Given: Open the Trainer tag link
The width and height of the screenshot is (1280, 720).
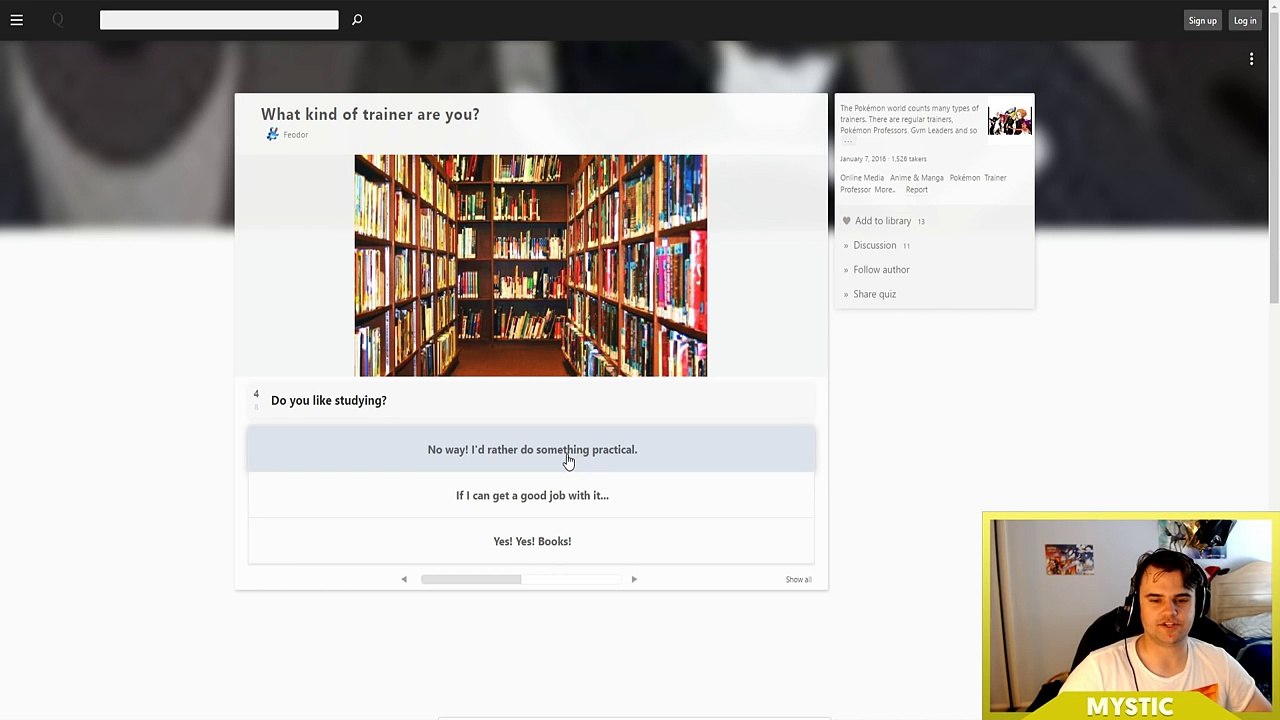Looking at the screenshot, I should coord(995,178).
